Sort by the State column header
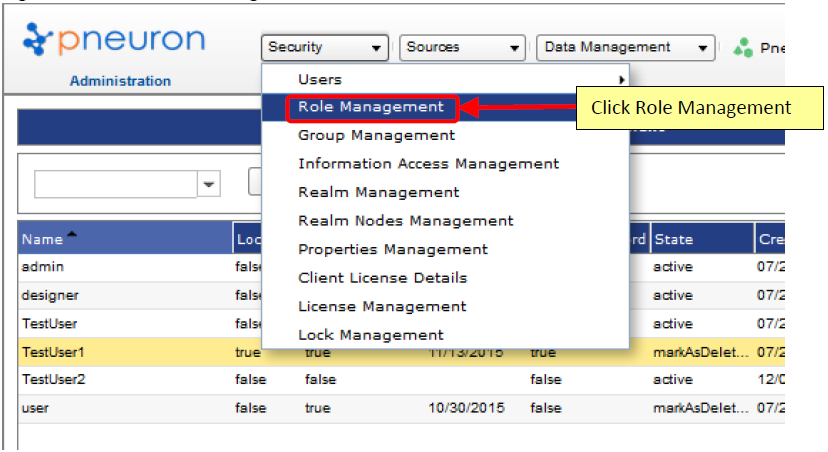Viewport: 828px width, 452px height. pyautogui.click(x=702, y=239)
